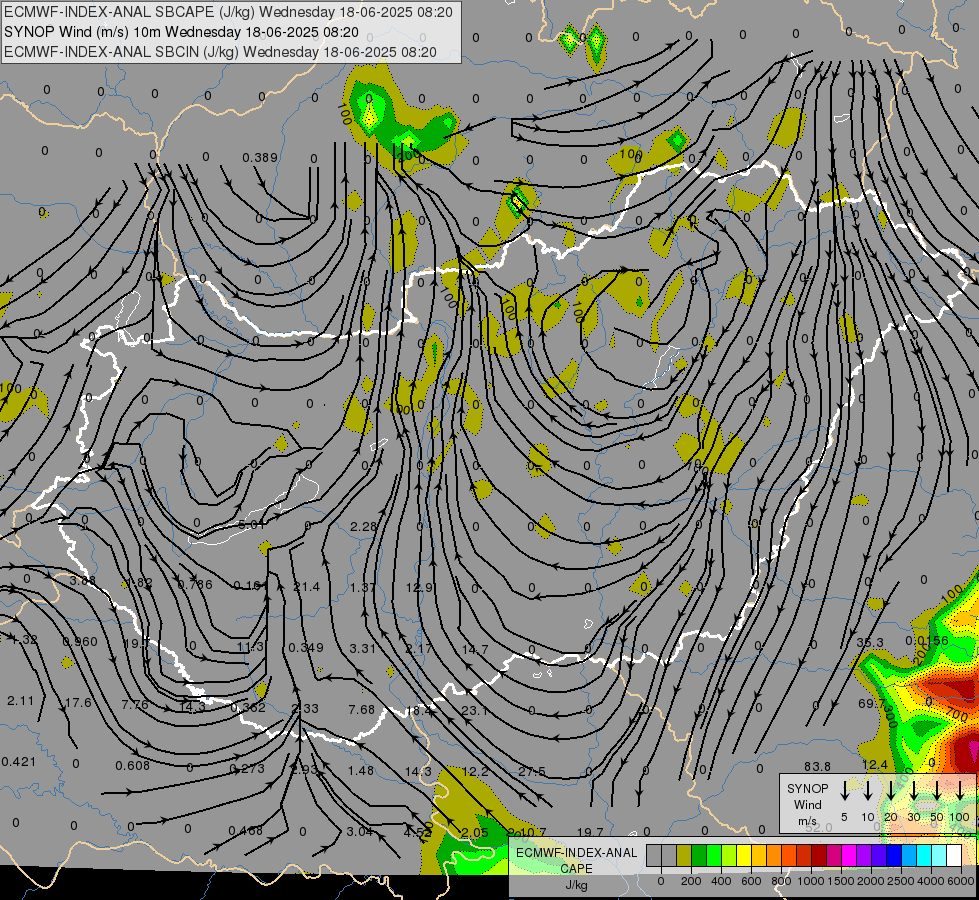Click the first gray swatch of the CAPE scale
Screen dimensions: 979x900
pyautogui.click(x=654, y=855)
